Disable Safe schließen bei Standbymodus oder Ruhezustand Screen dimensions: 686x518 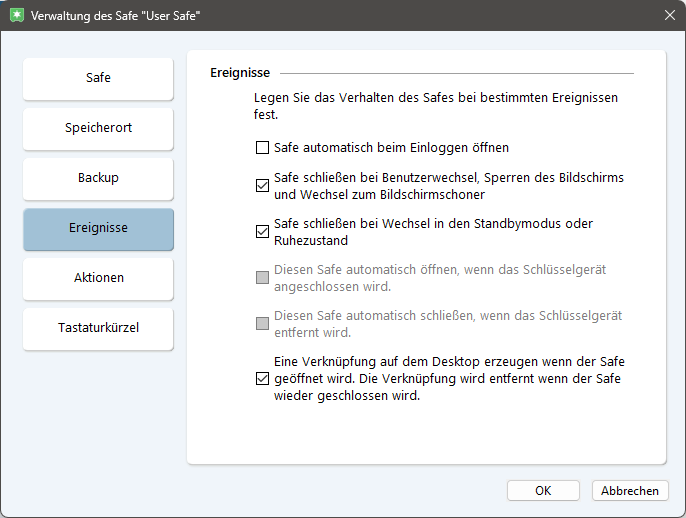coord(263,232)
